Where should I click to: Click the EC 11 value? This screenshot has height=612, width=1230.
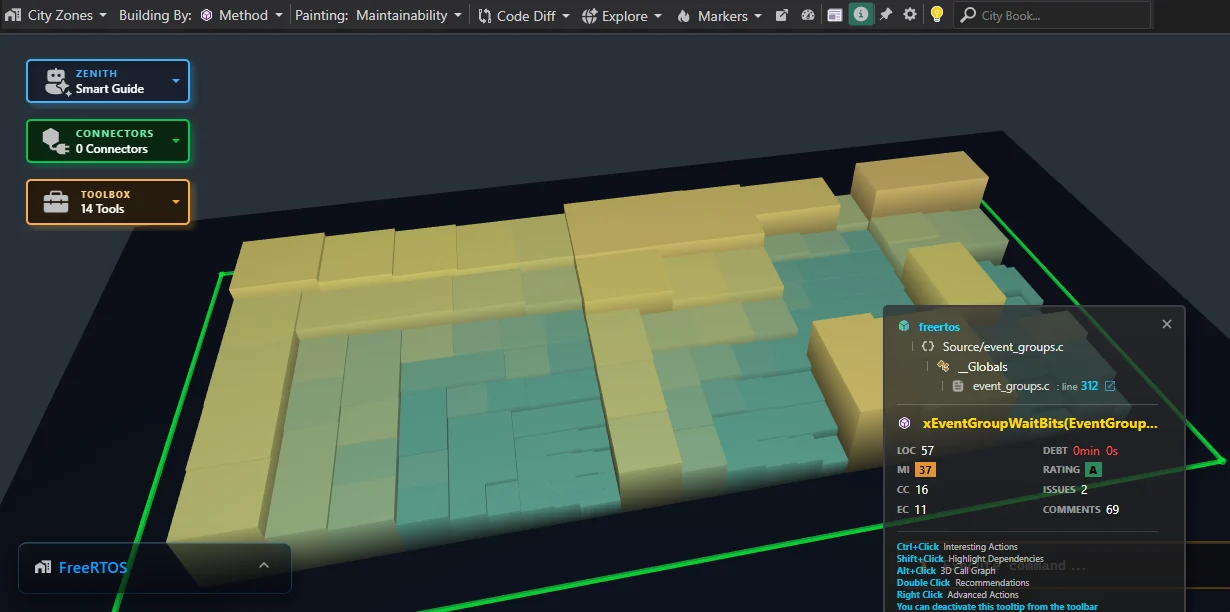(920, 510)
